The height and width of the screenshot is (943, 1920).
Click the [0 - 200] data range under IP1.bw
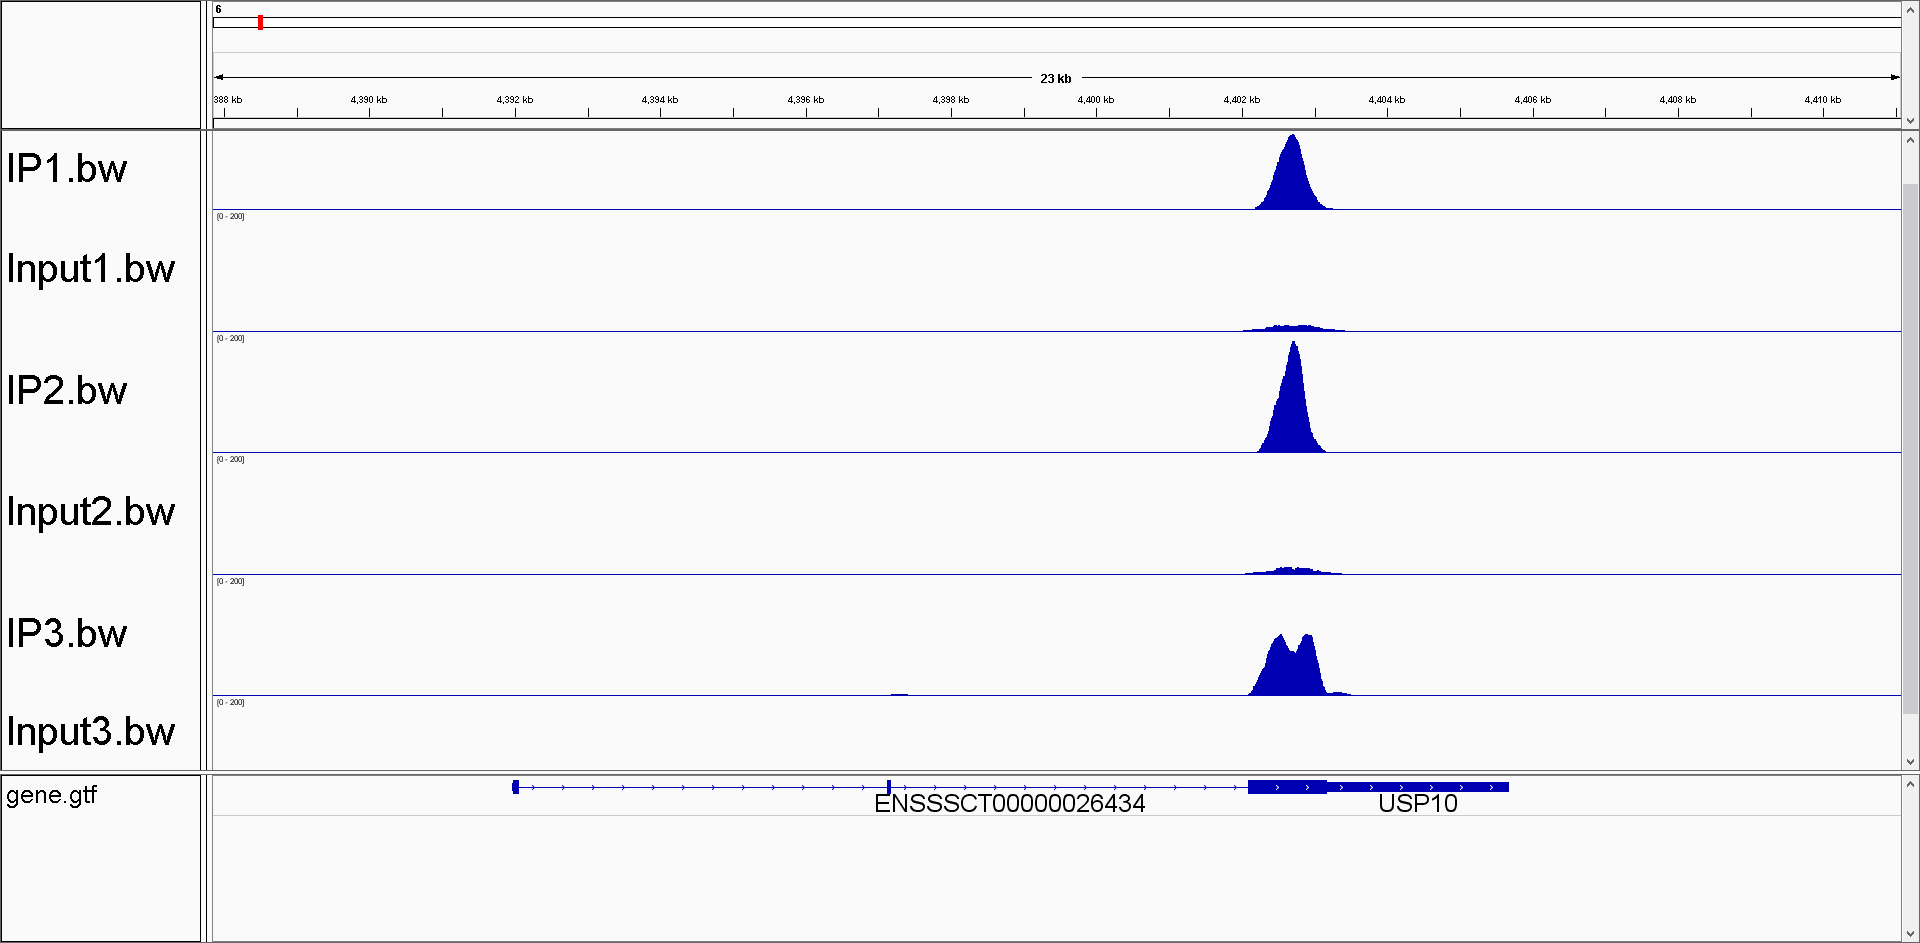pyautogui.click(x=230, y=216)
